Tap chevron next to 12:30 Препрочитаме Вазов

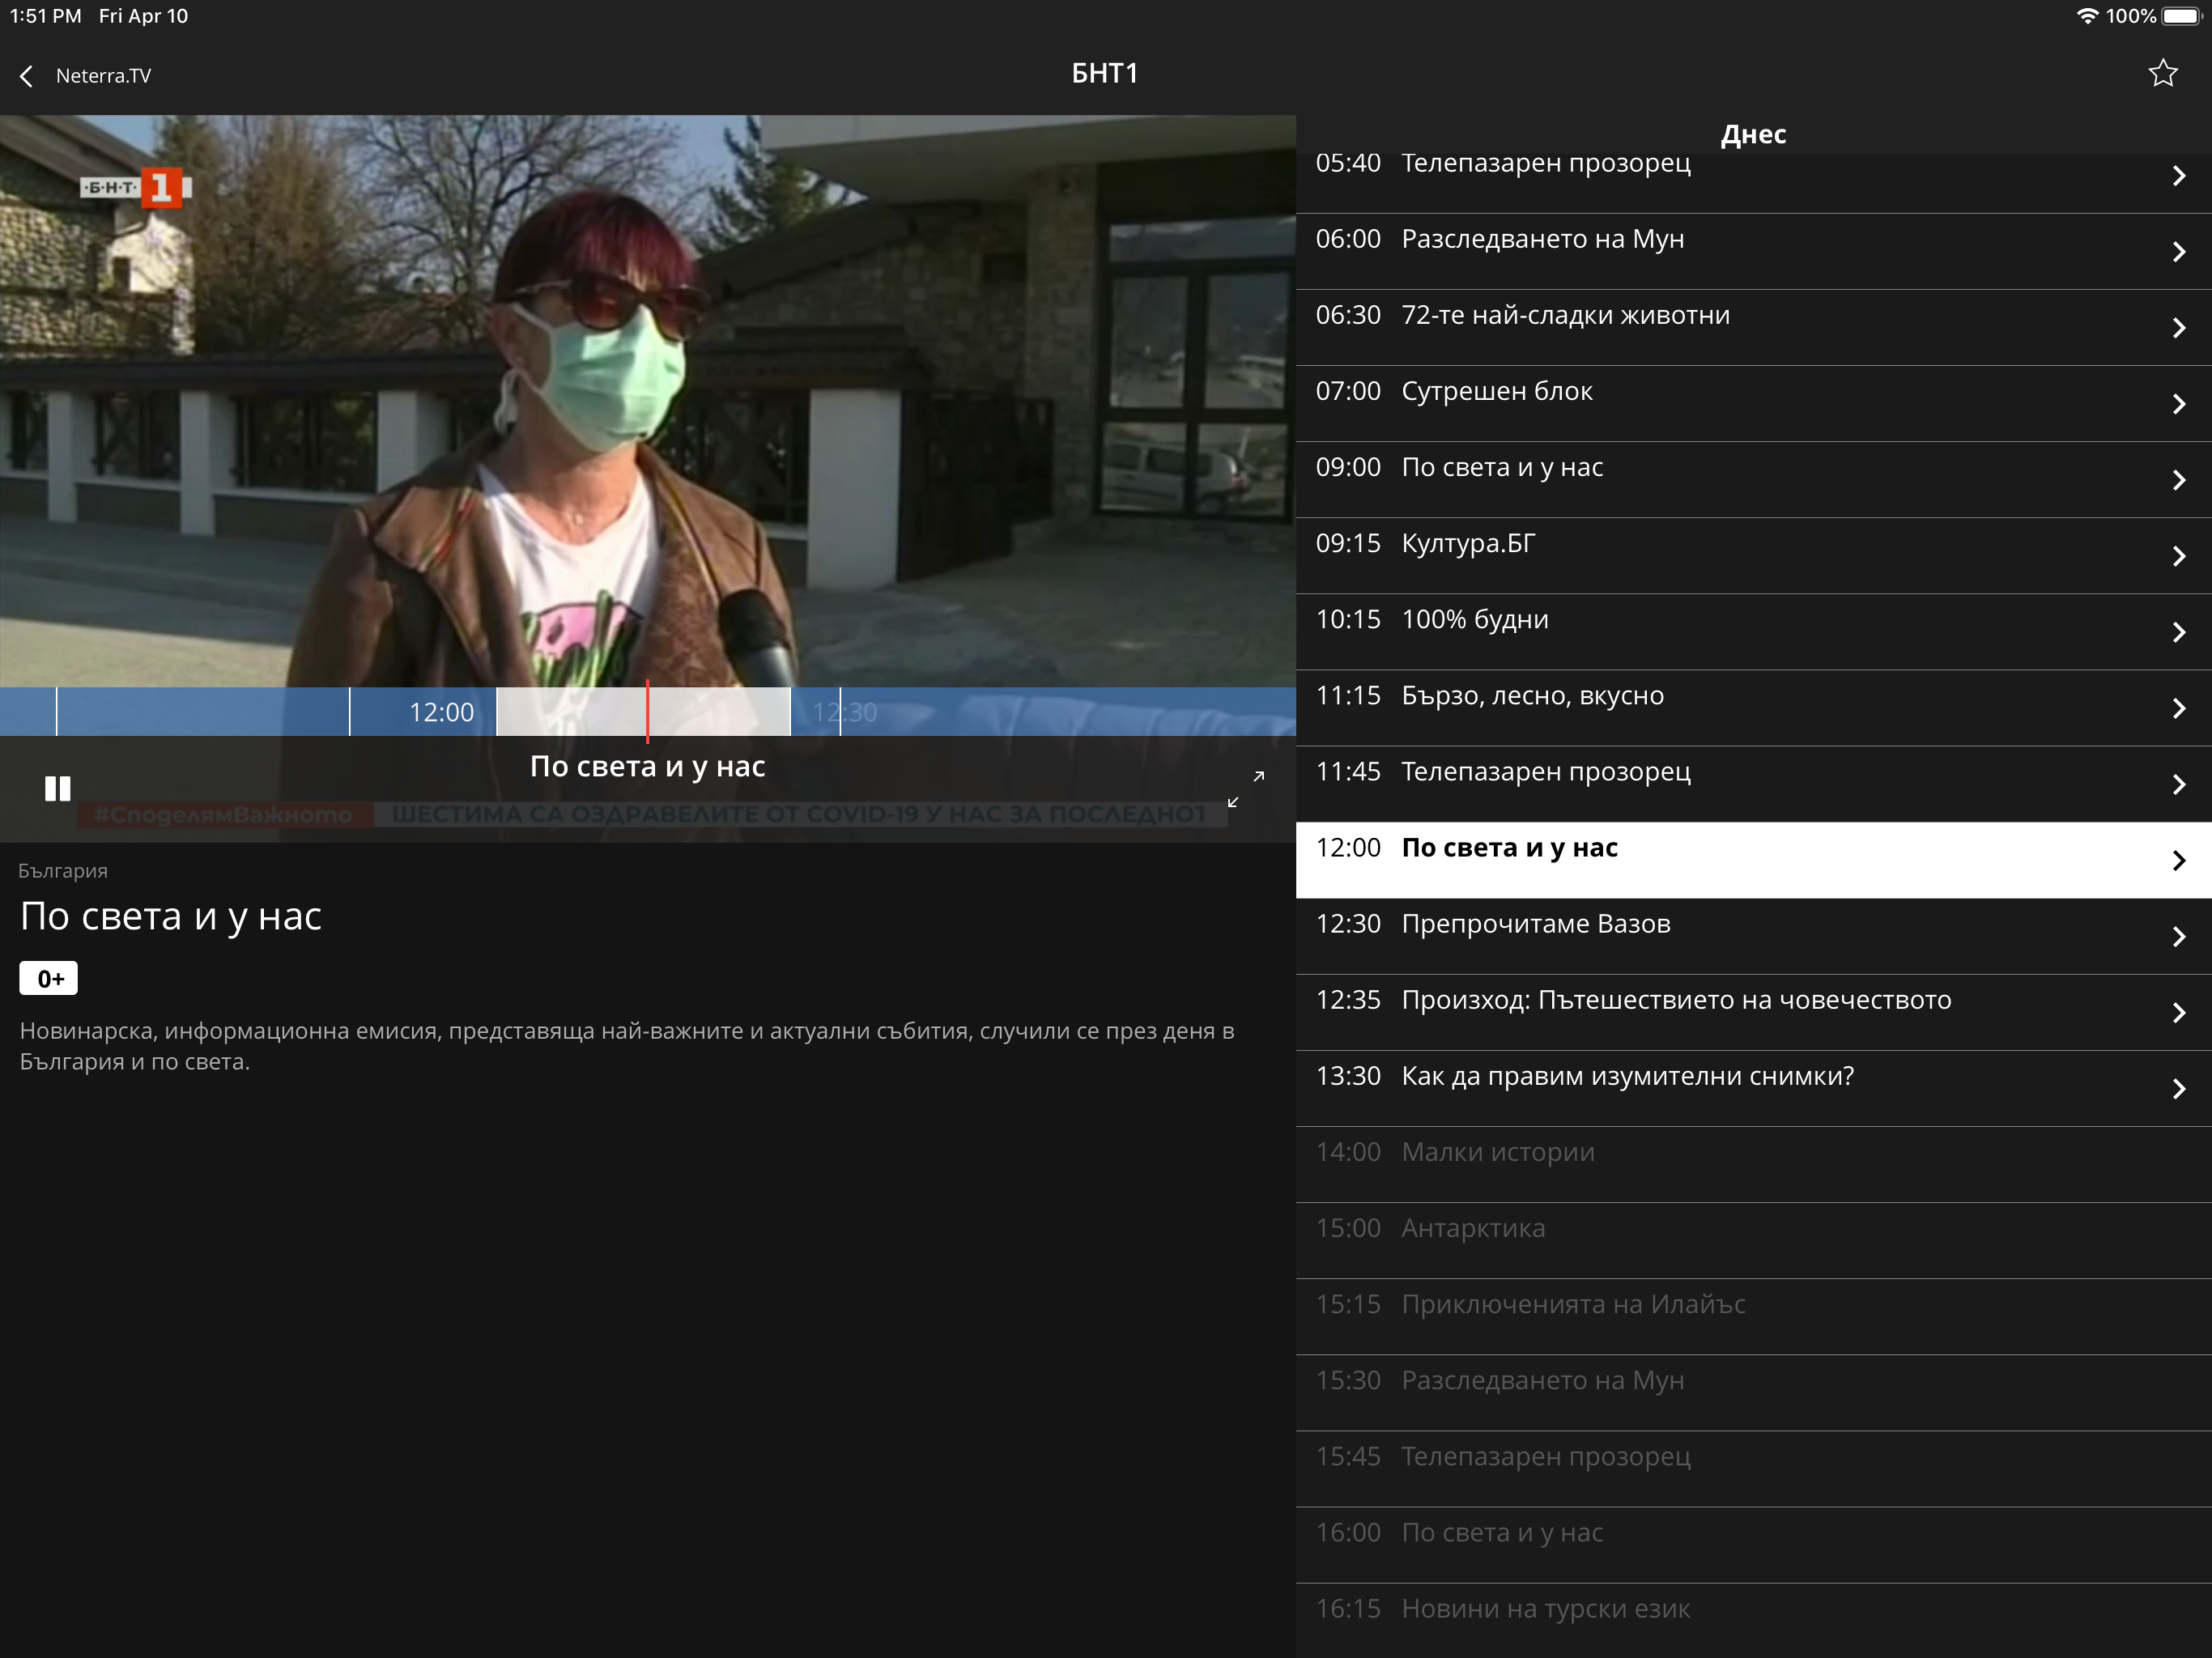[x=2178, y=937]
